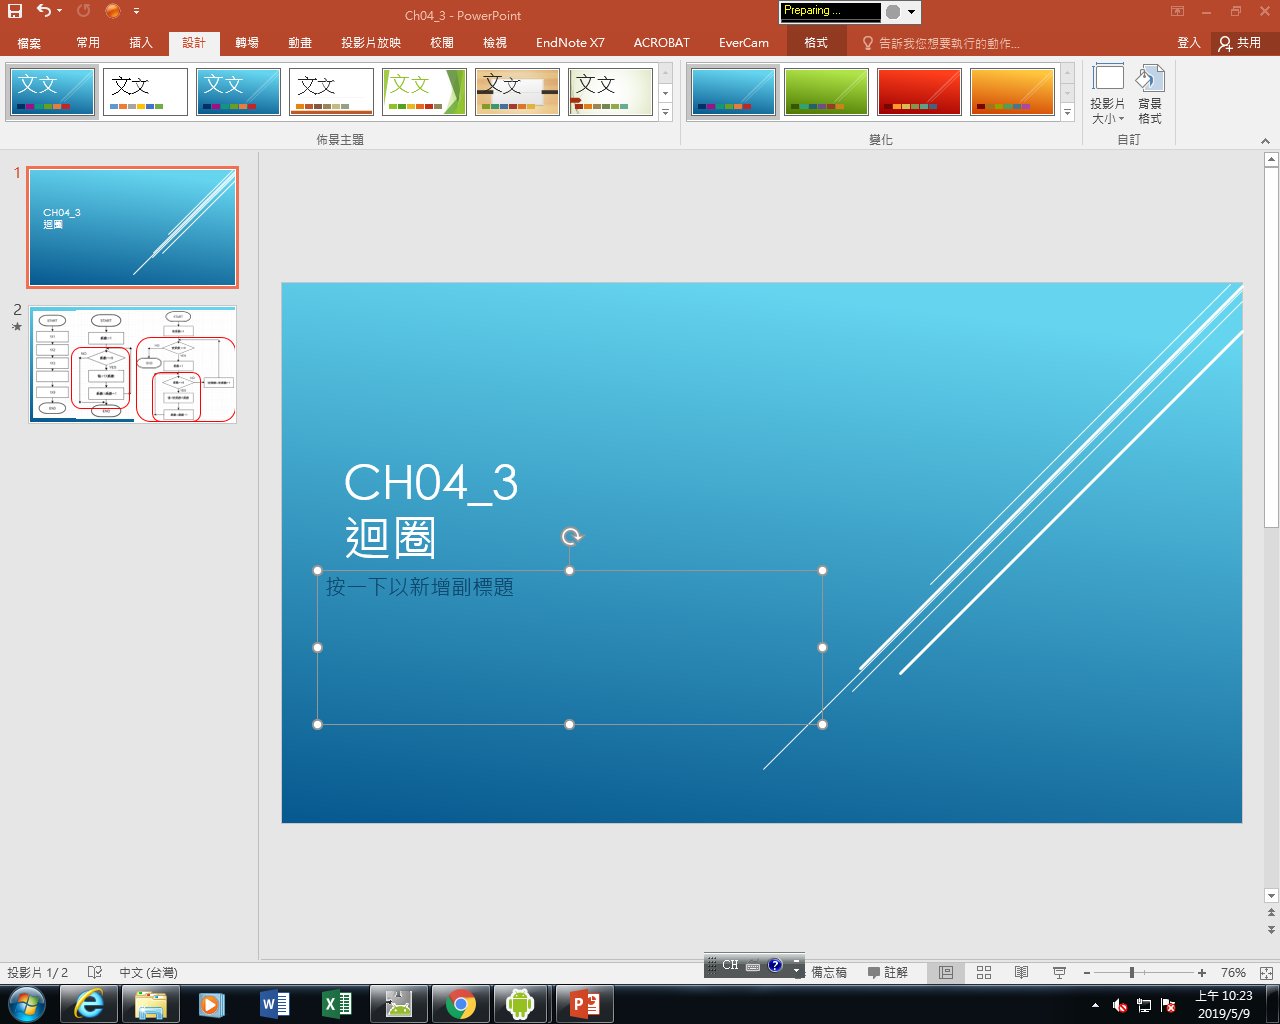Click the zoom in plus button

[x=1202, y=973]
